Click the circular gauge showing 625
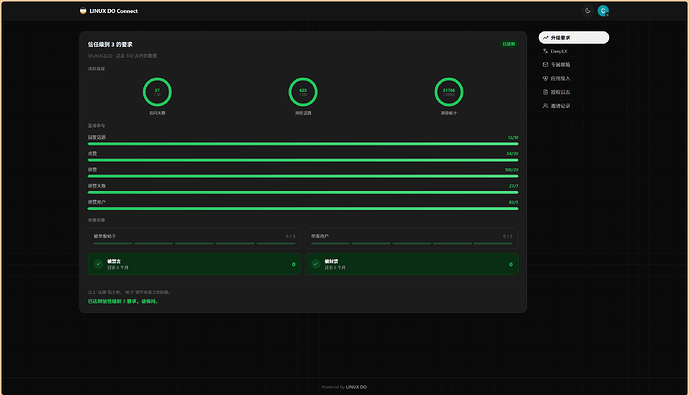Viewport: 690px width, 395px height. click(303, 92)
